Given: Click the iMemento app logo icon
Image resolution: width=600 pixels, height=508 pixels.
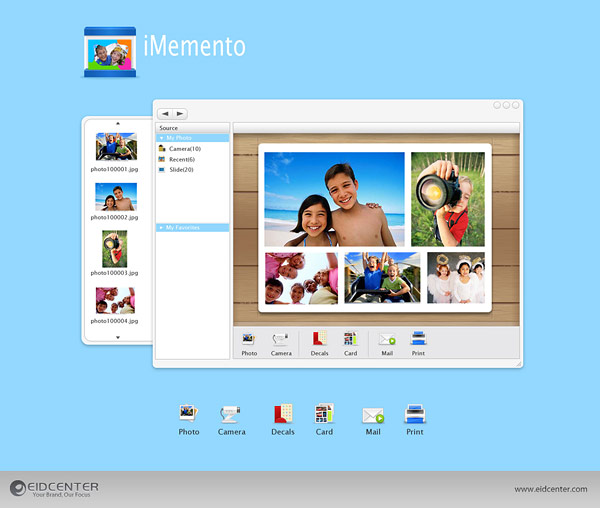Looking at the screenshot, I should click(110, 52).
